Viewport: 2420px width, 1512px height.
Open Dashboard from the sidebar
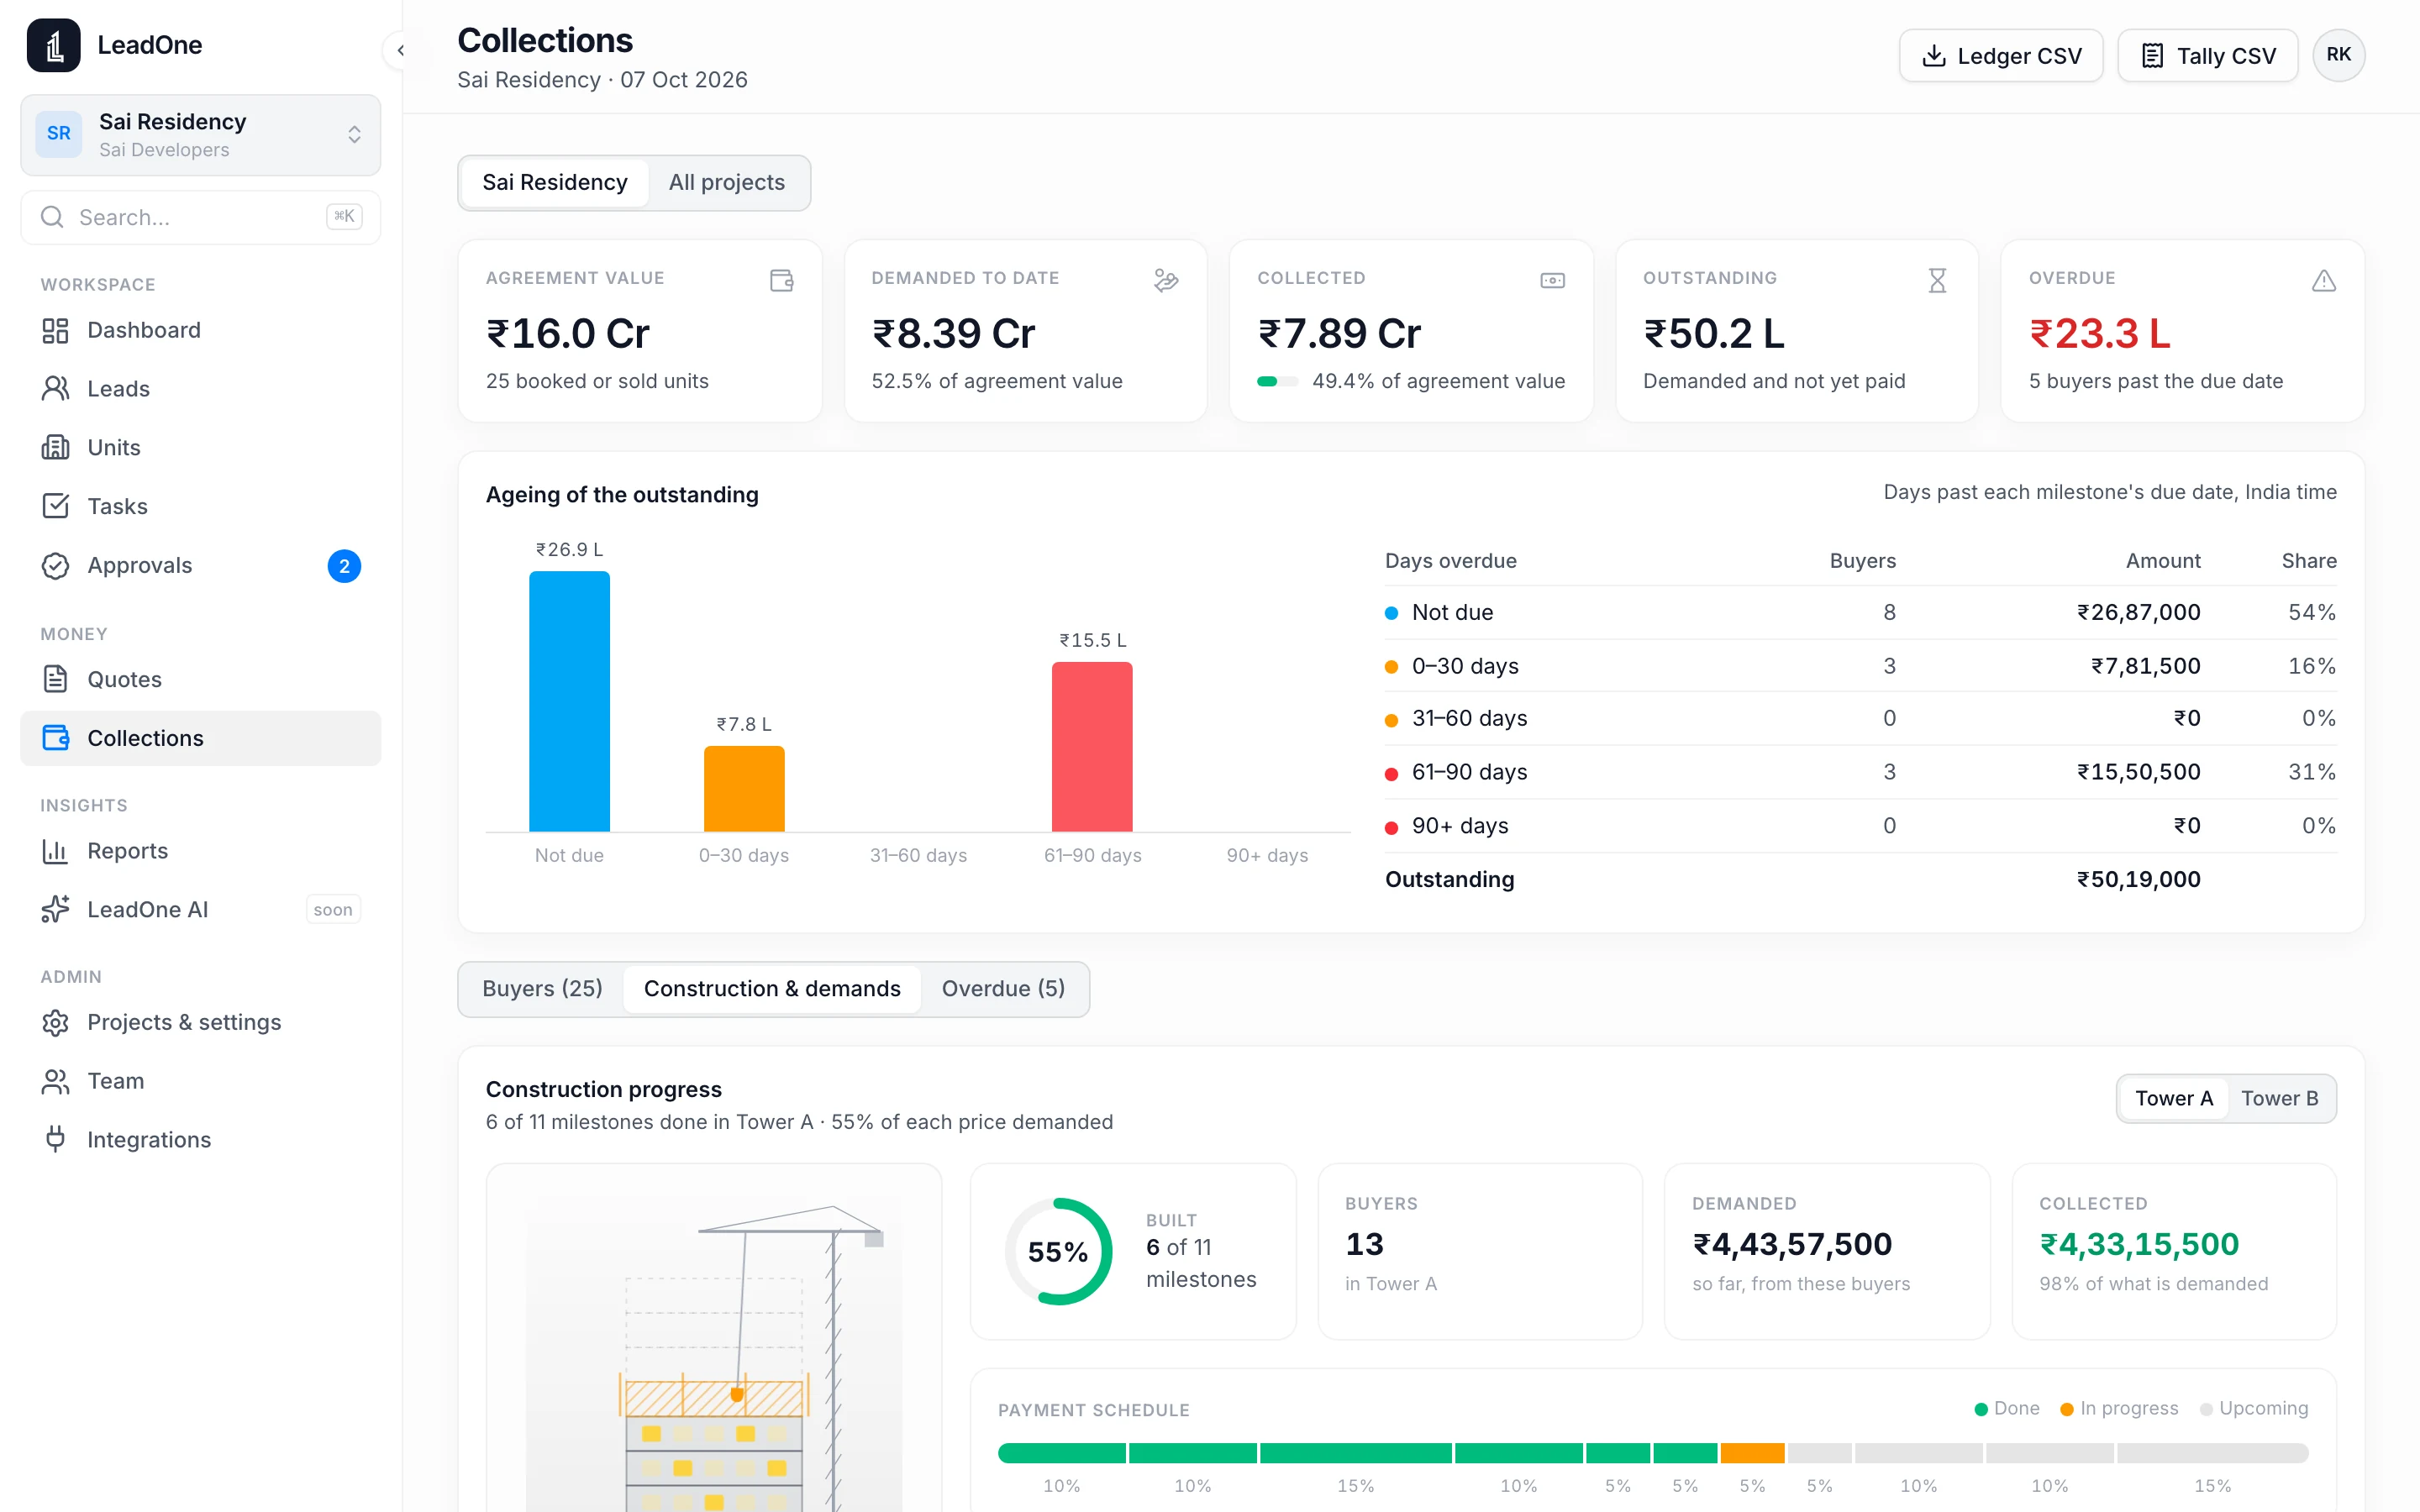200,330
